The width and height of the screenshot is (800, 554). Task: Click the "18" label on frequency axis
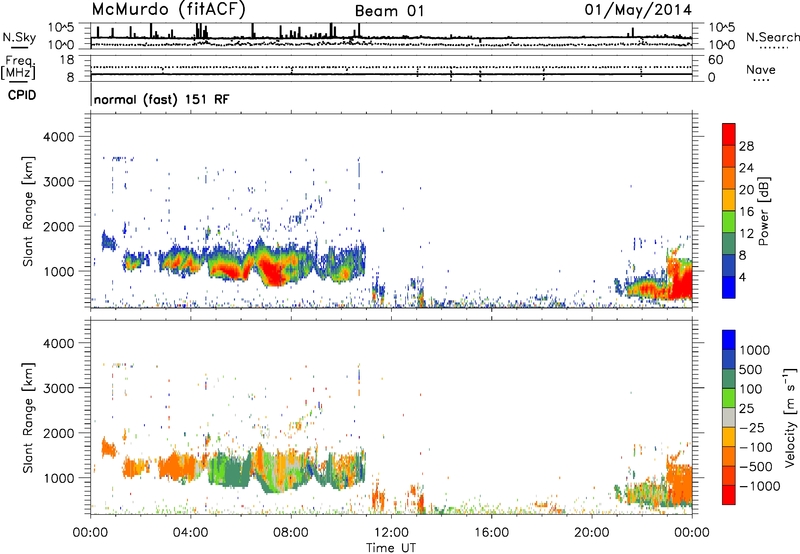tap(67, 60)
